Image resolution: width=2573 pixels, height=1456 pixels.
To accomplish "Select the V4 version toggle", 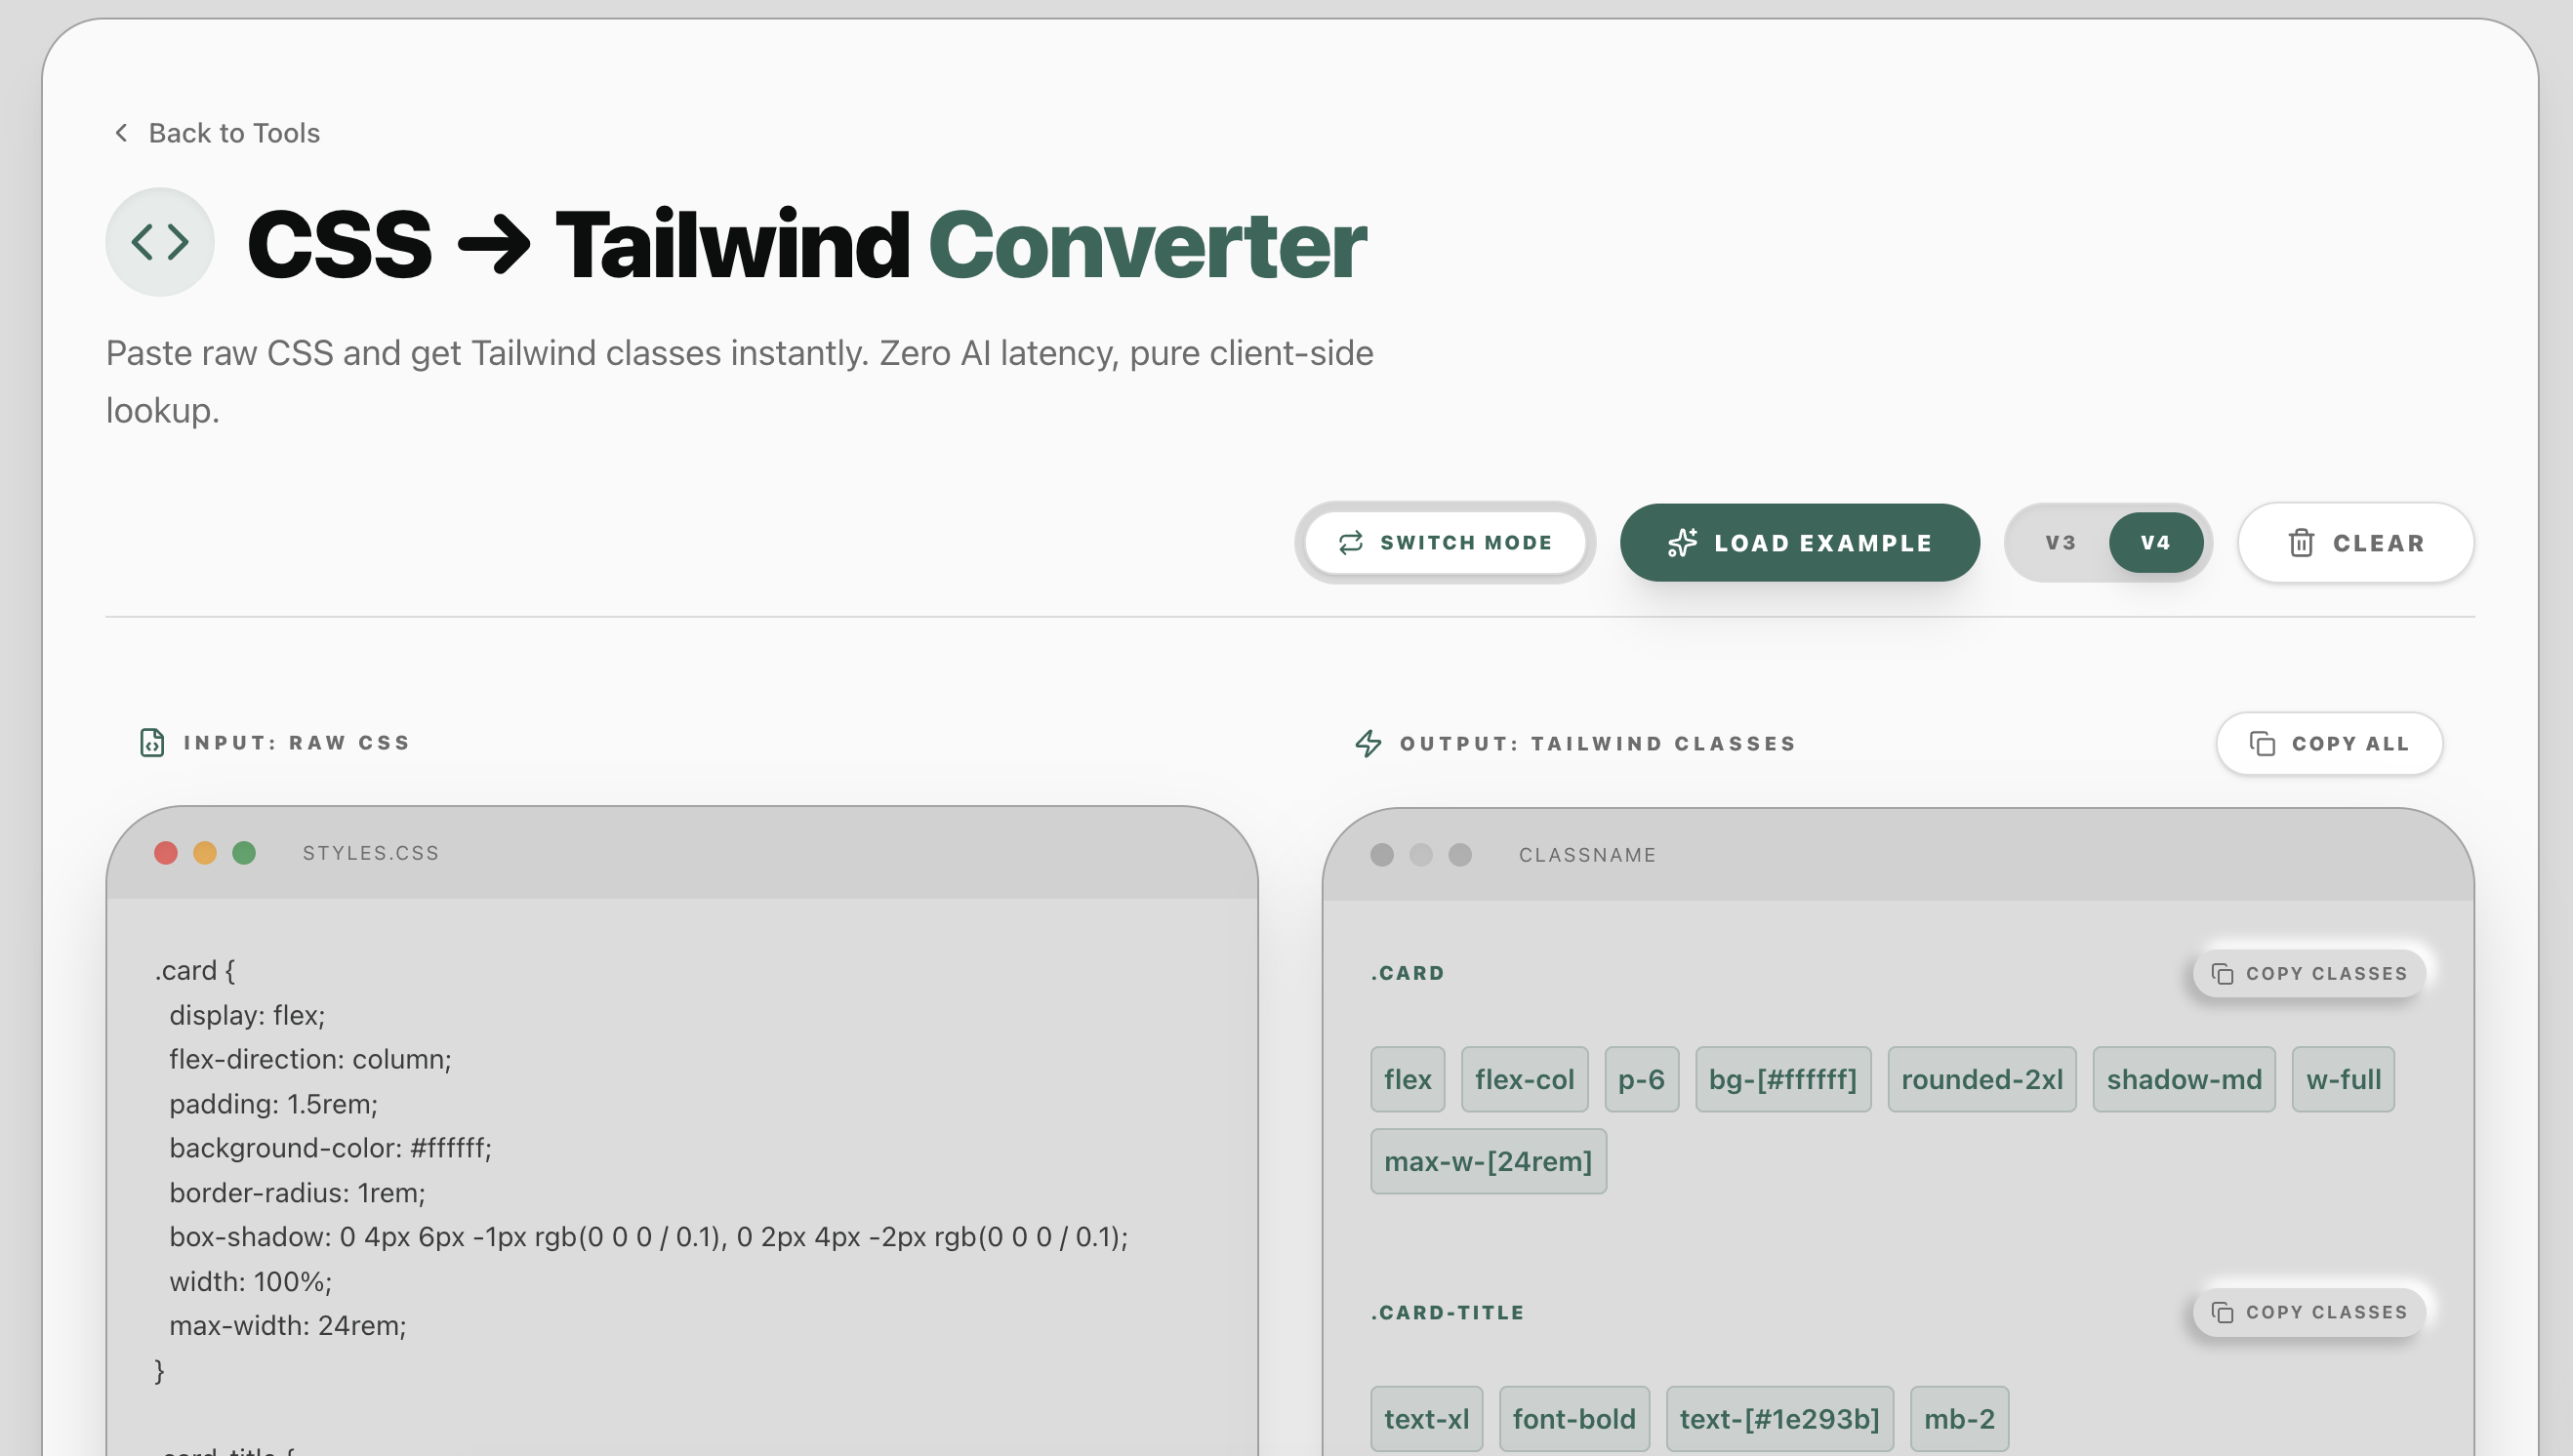I will pyautogui.click(x=2155, y=543).
